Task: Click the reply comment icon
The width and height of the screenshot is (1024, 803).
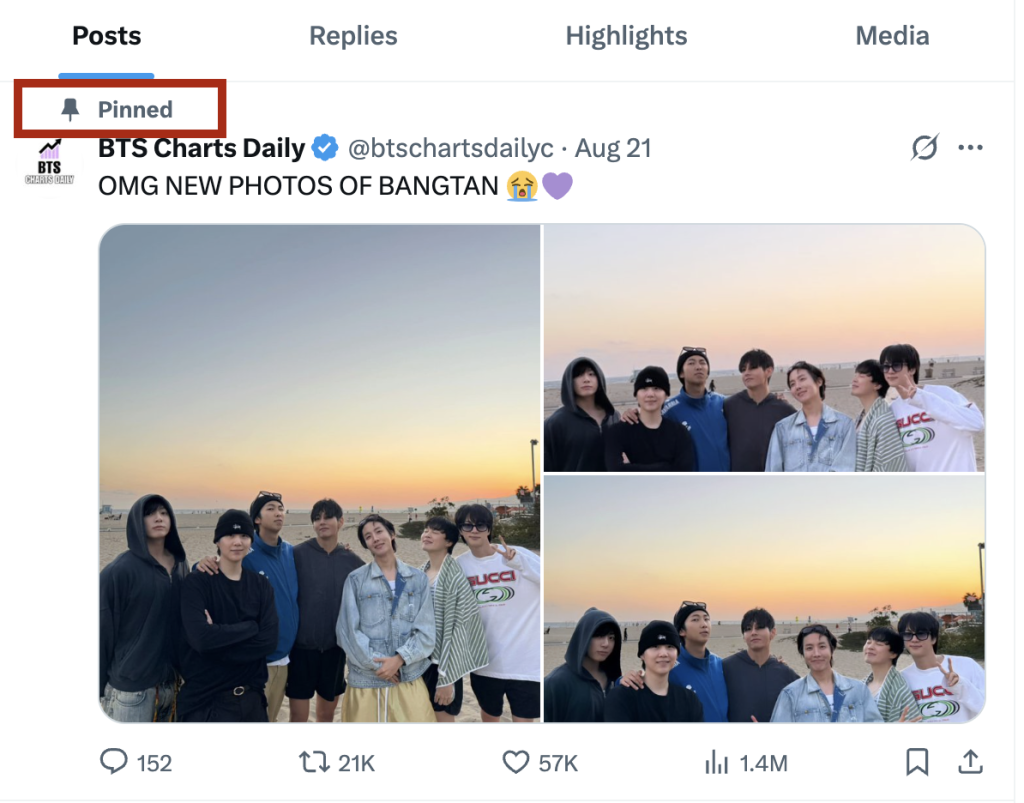Action: coord(115,763)
